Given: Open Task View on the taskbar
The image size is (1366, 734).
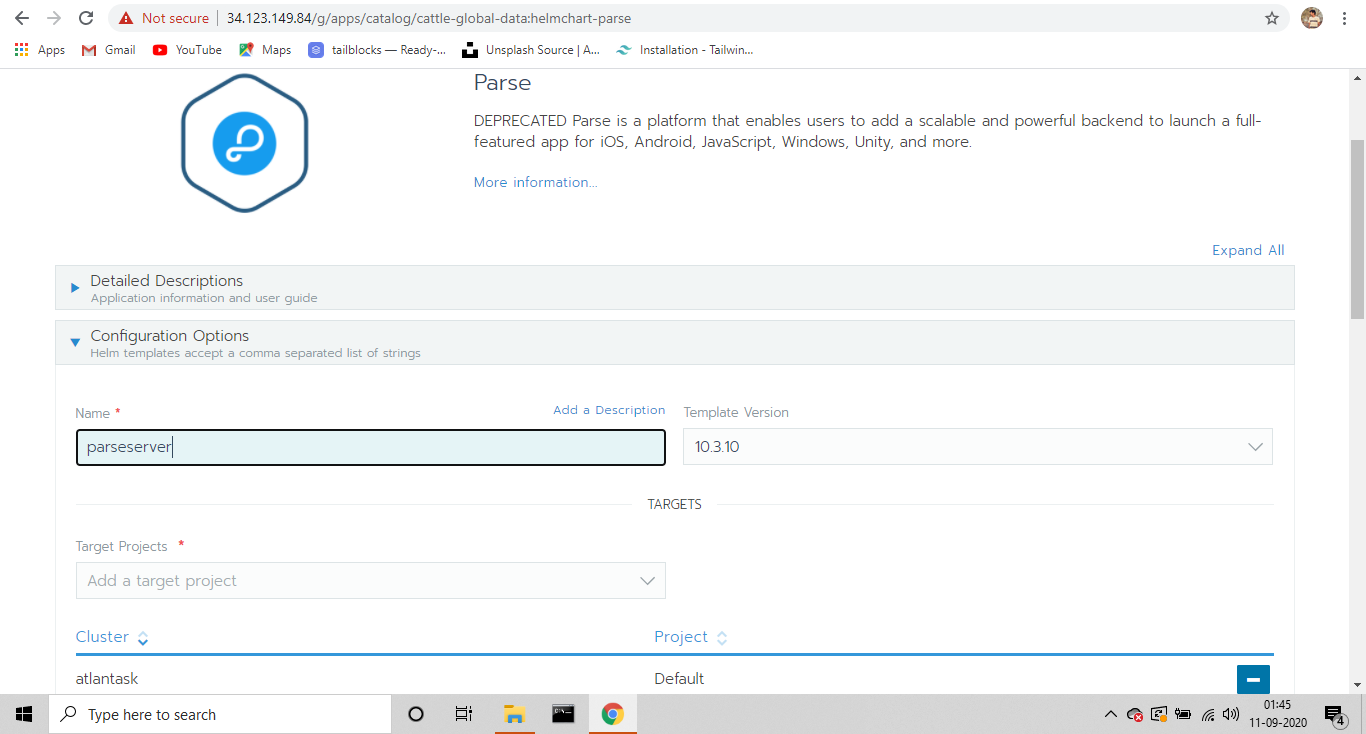Looking at the screenshot, I should [x=464, y=714].
